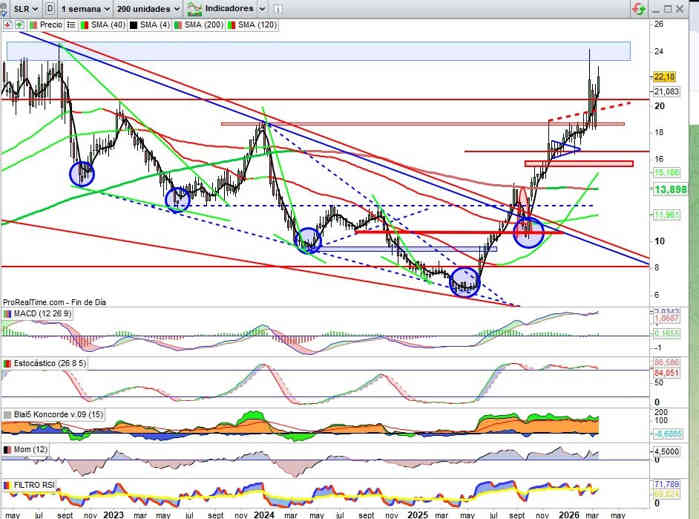Click the MACD (12 26 9) panel label
The width and height of the screenshot is (699, 519).
40,314
